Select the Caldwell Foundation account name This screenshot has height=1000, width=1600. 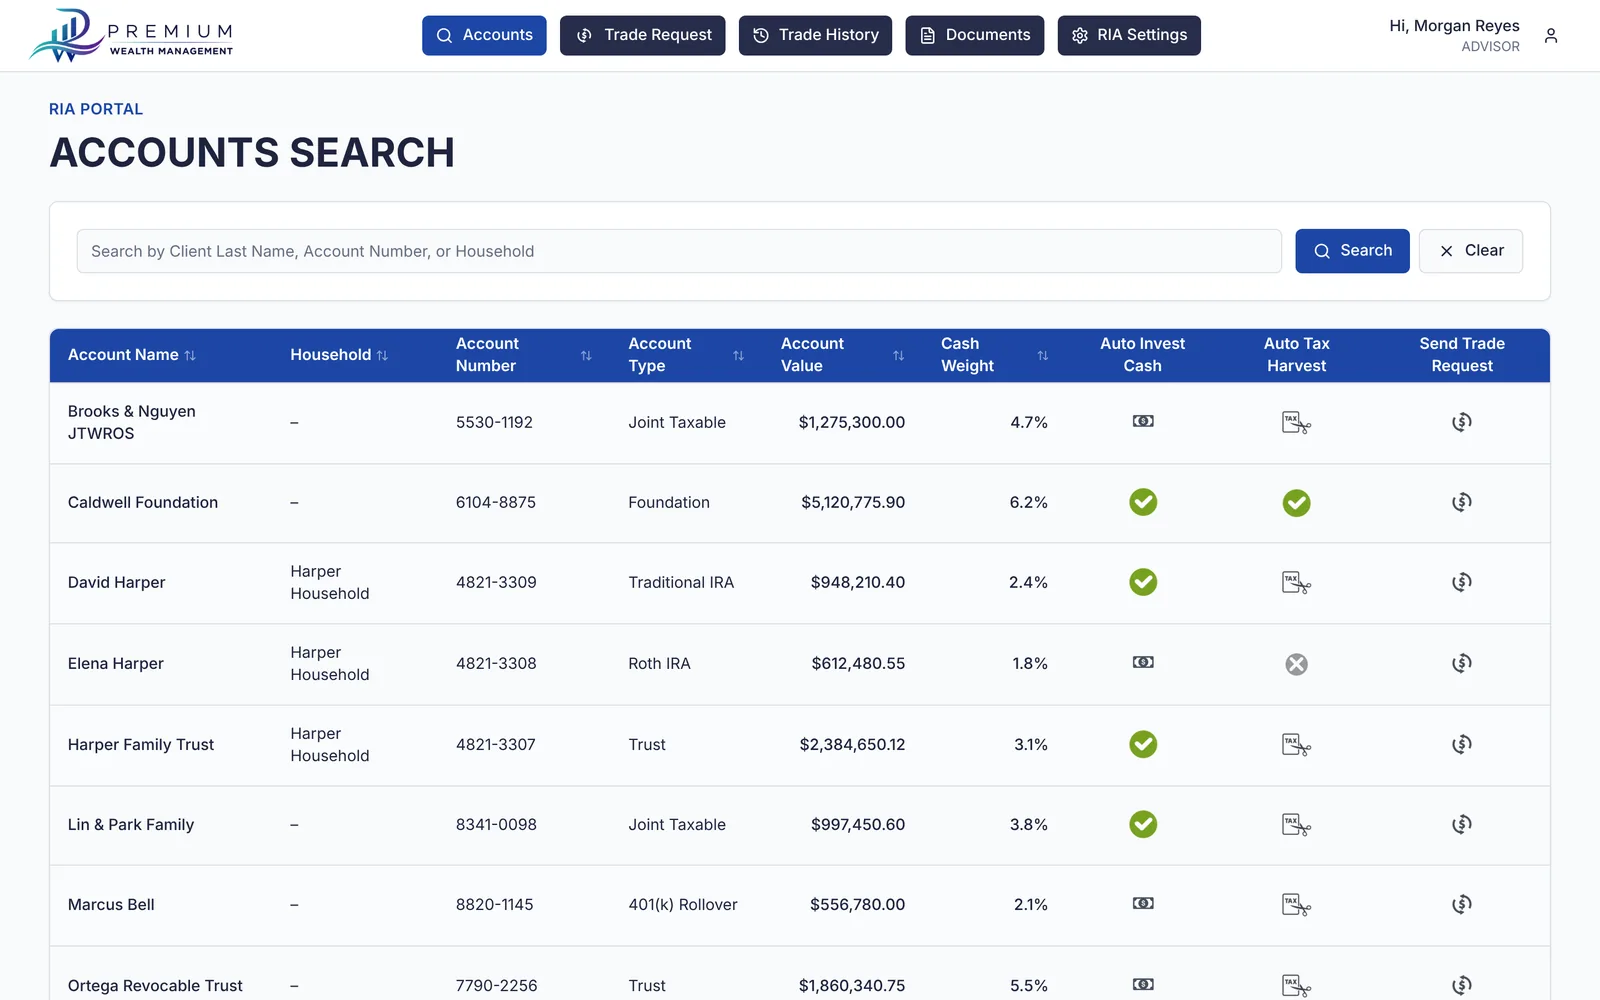point(143,502)
